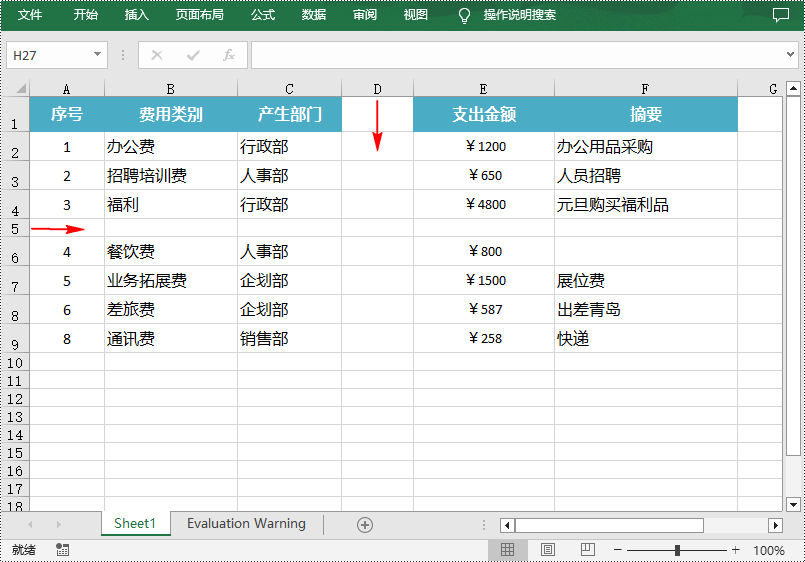Switch to Evaluation Warning sheet tab
Image resolution: width=805 pixels, height=562 pixels.
pos(246,524)
